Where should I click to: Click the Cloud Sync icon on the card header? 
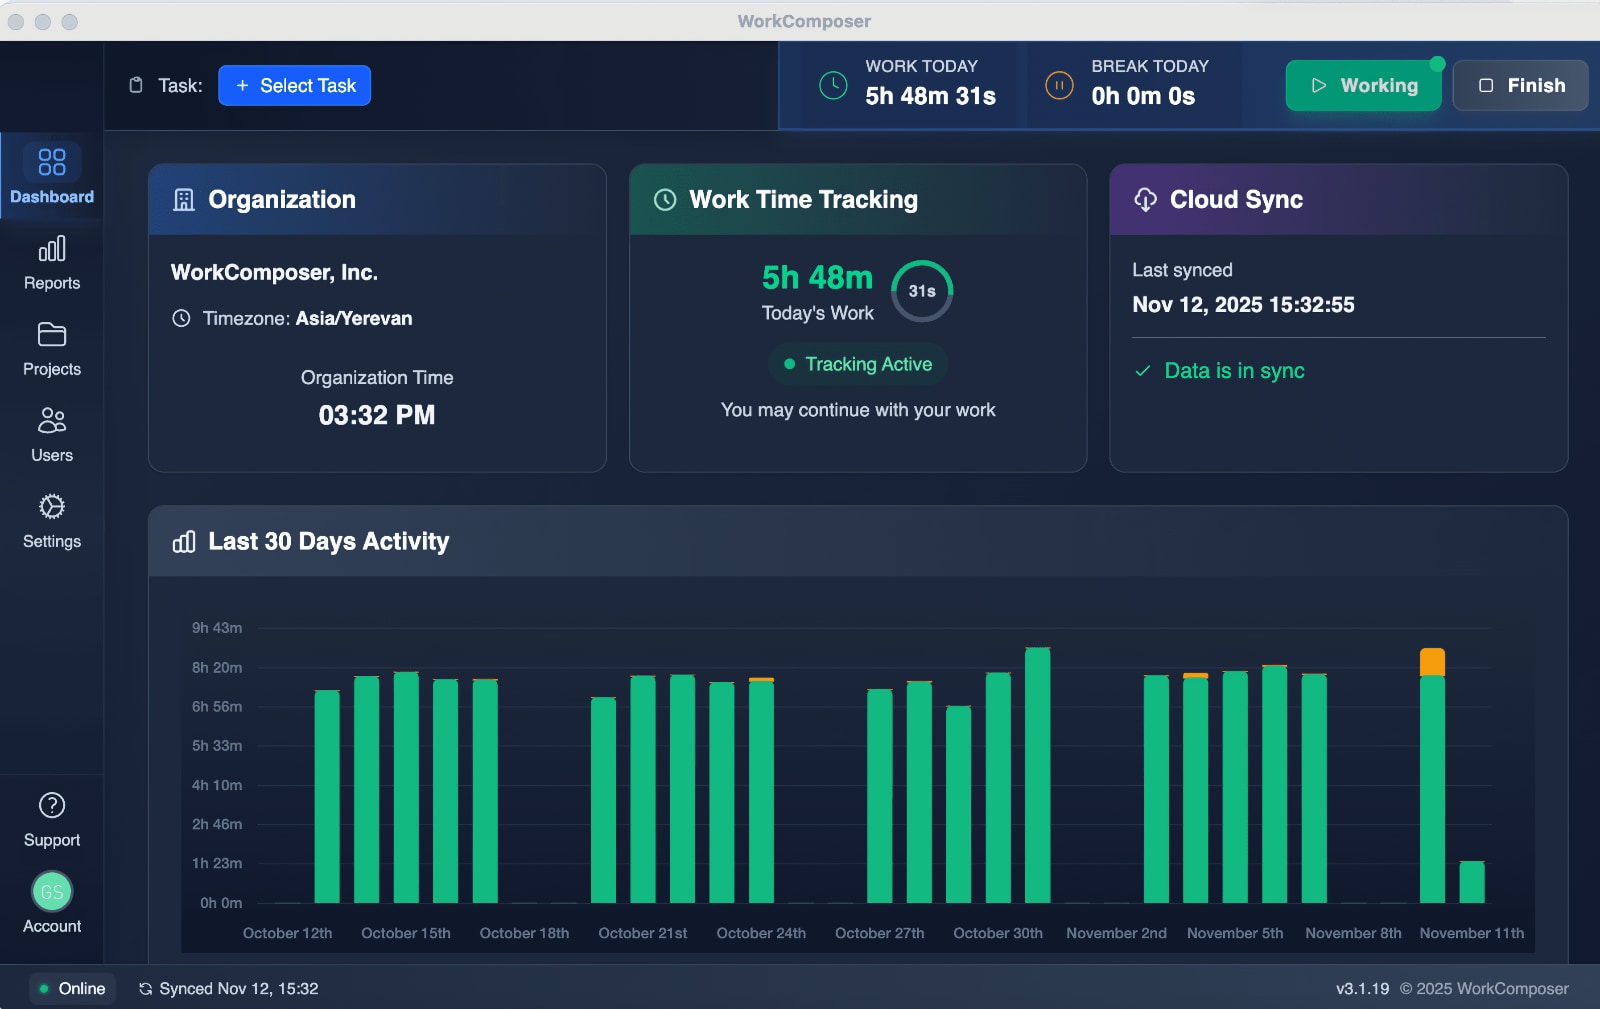tap(1146, 199)
